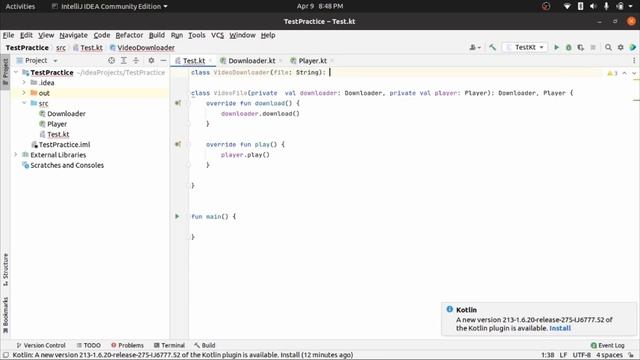The width and height of the screenshot is (640, 360).
Task: Toggle the Build tool window
Action: pos(204,345)
